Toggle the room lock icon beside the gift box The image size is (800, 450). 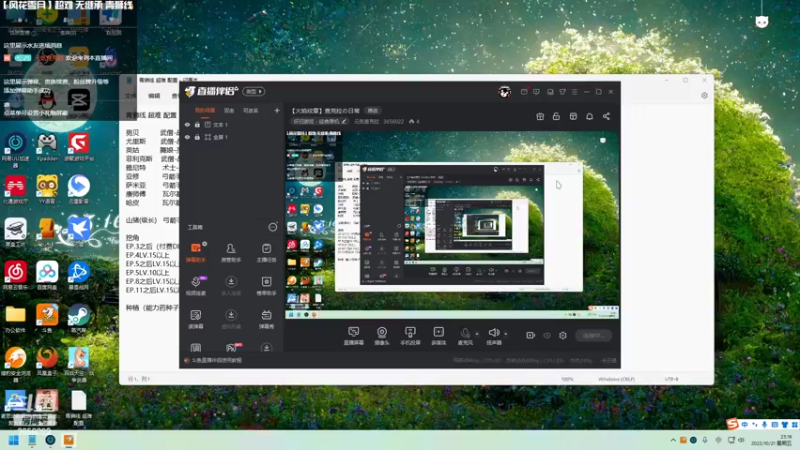tap(556, 116)
